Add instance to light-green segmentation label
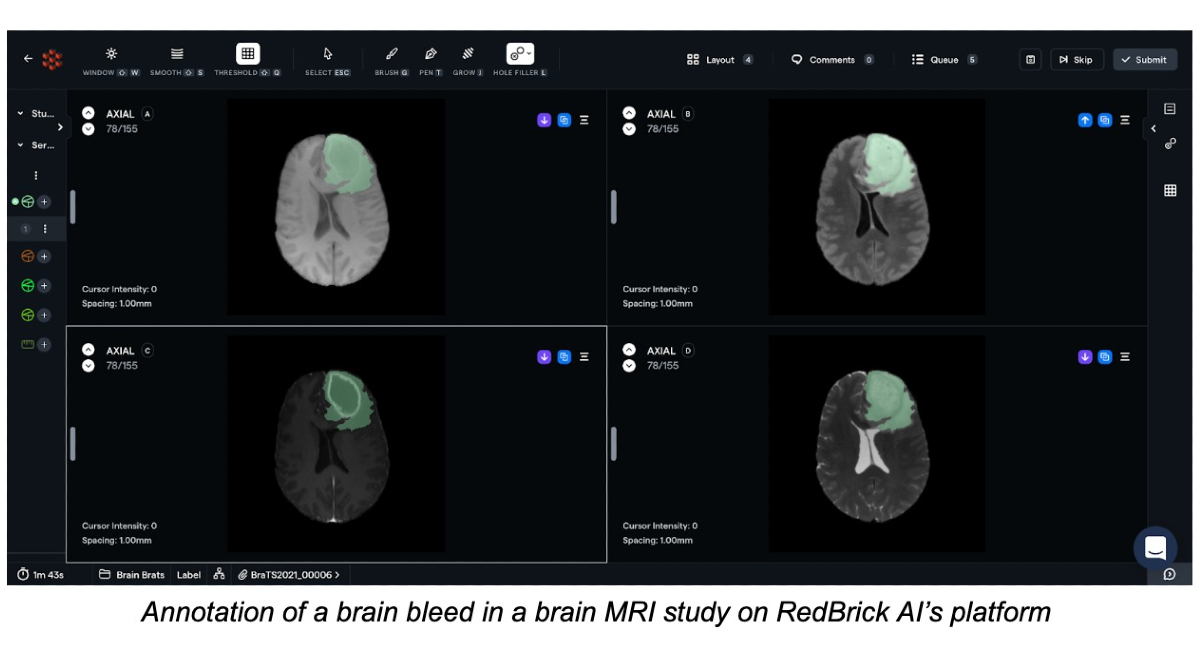 (x=44, y=202)
